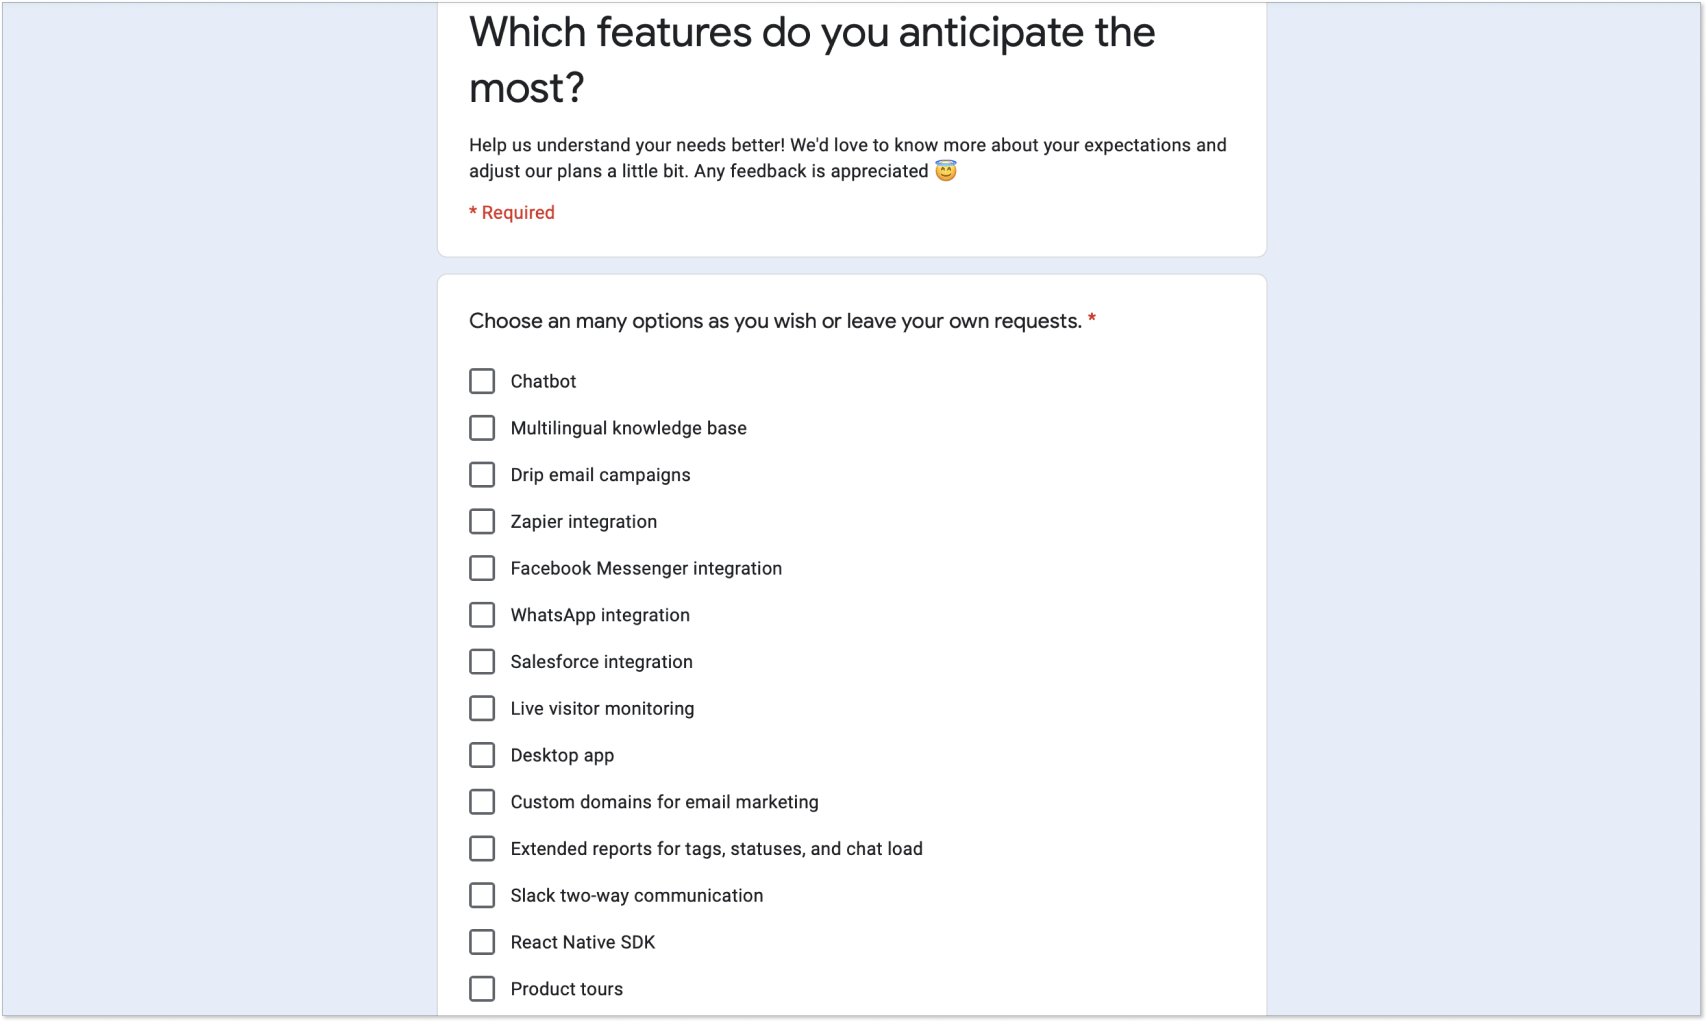This screenshot has width=1707, height=1022.
Task: Click the halo smiley emoji in description
Action: [x=946, y=171]
